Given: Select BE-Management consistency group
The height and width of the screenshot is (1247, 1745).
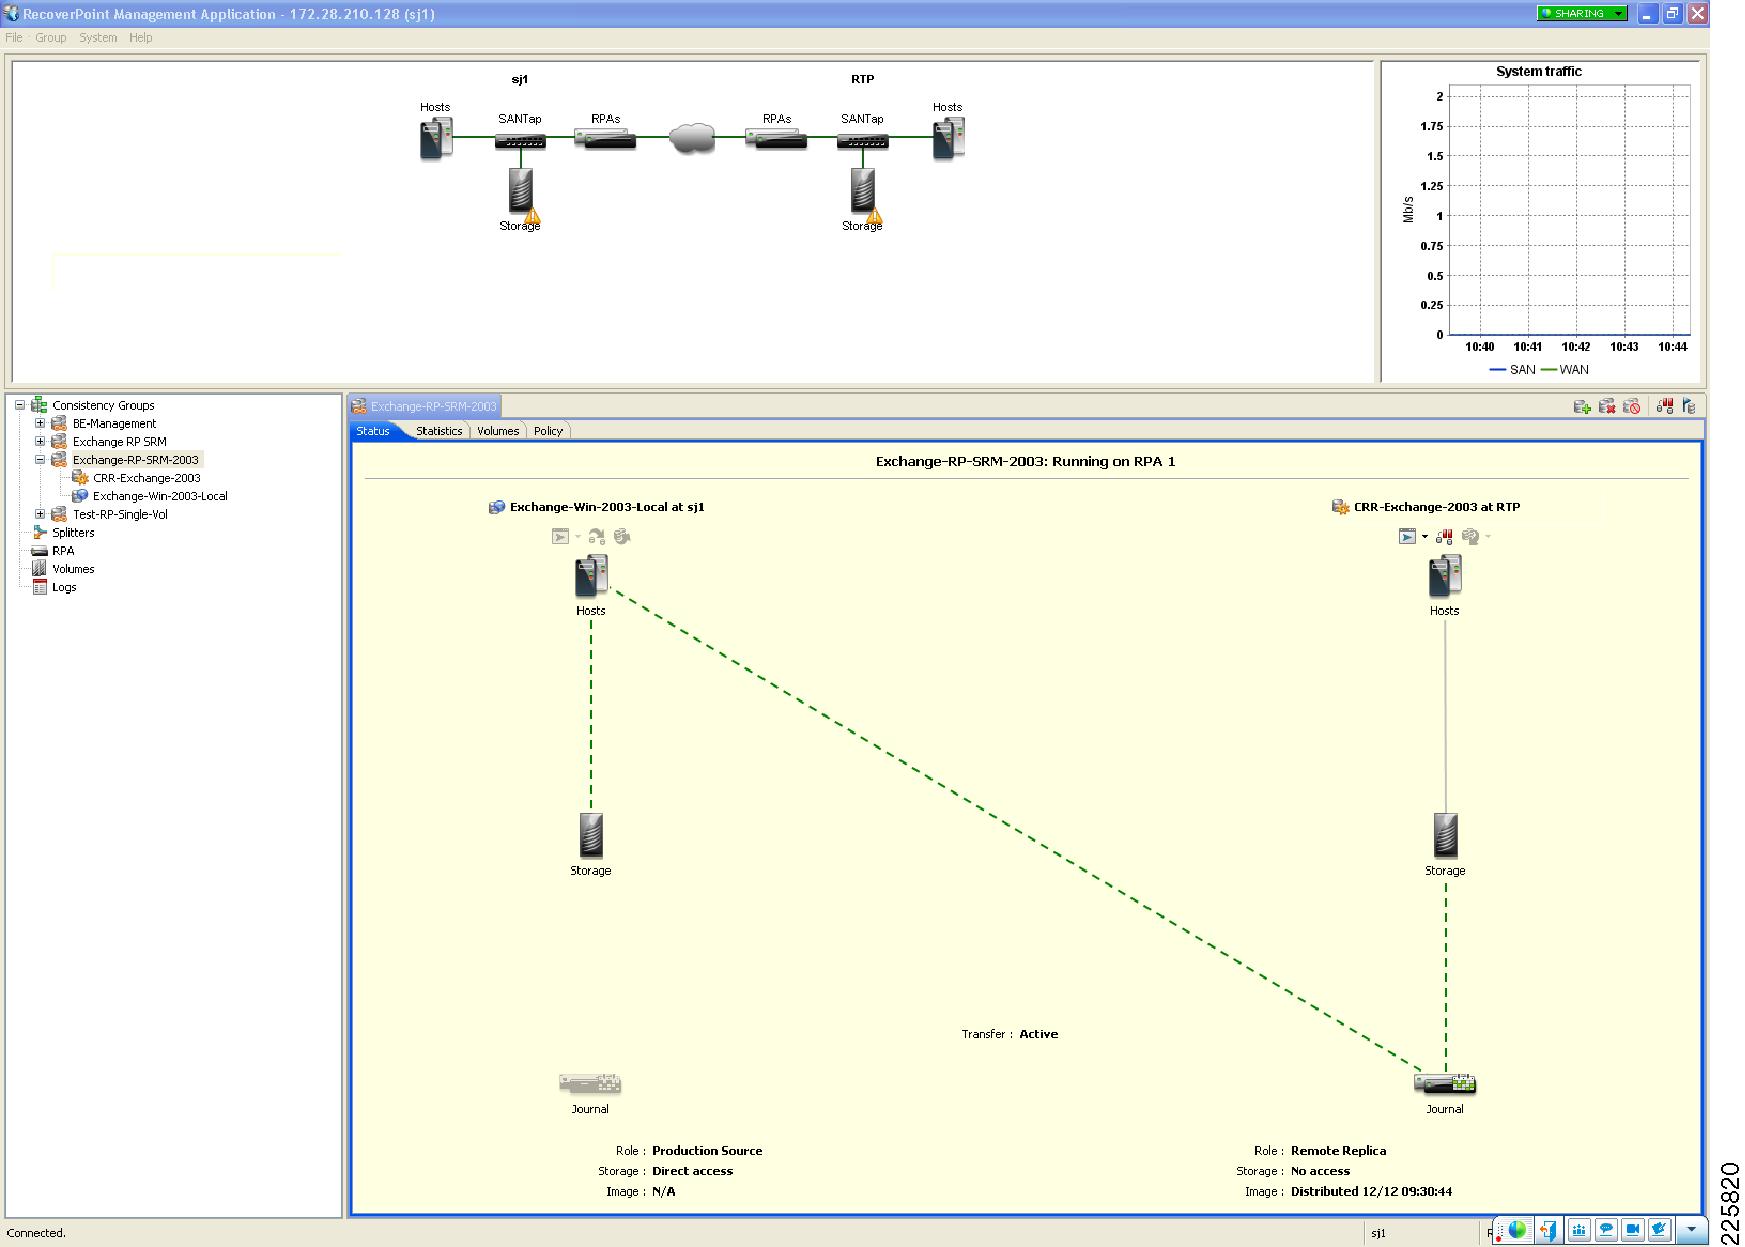Looking at the screenshot, I should coord(114,424).
